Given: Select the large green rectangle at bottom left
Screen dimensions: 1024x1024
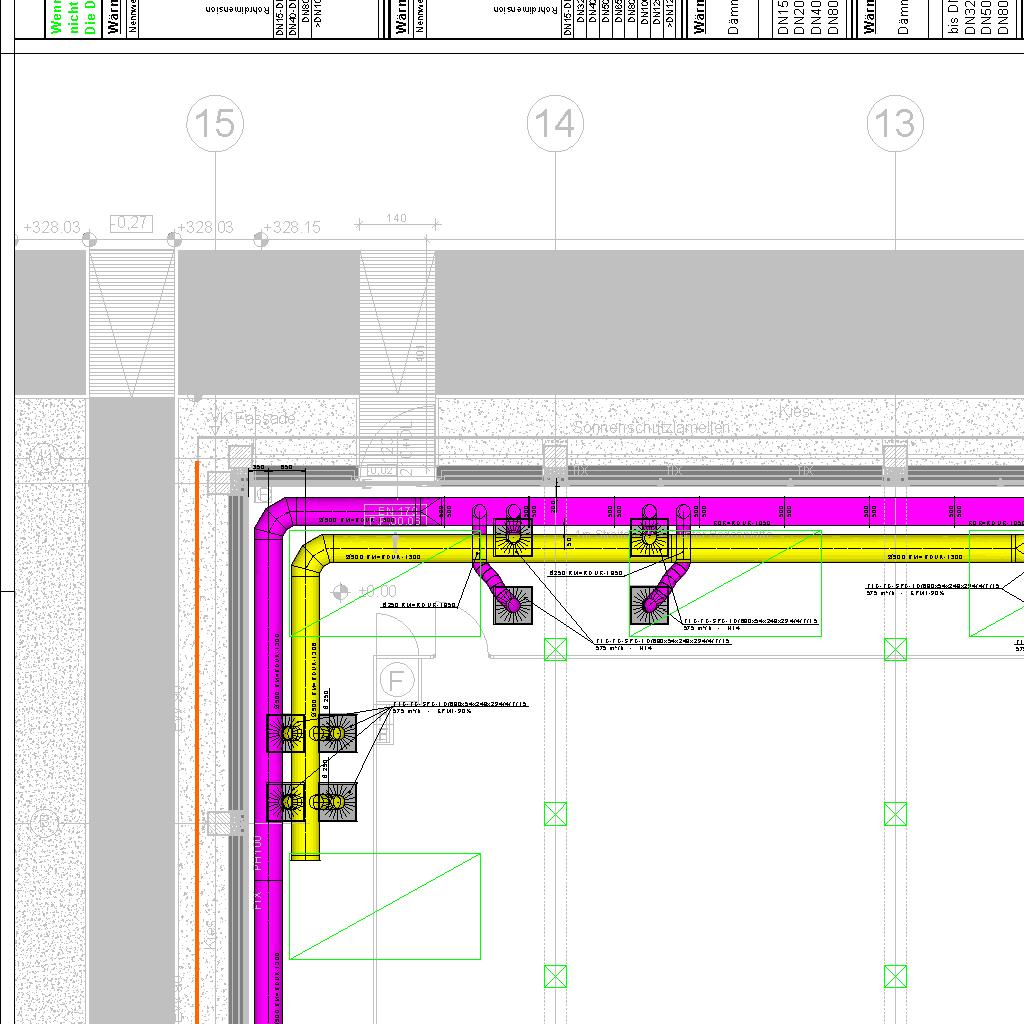Looking at the screenshot, I should point(385,906).
